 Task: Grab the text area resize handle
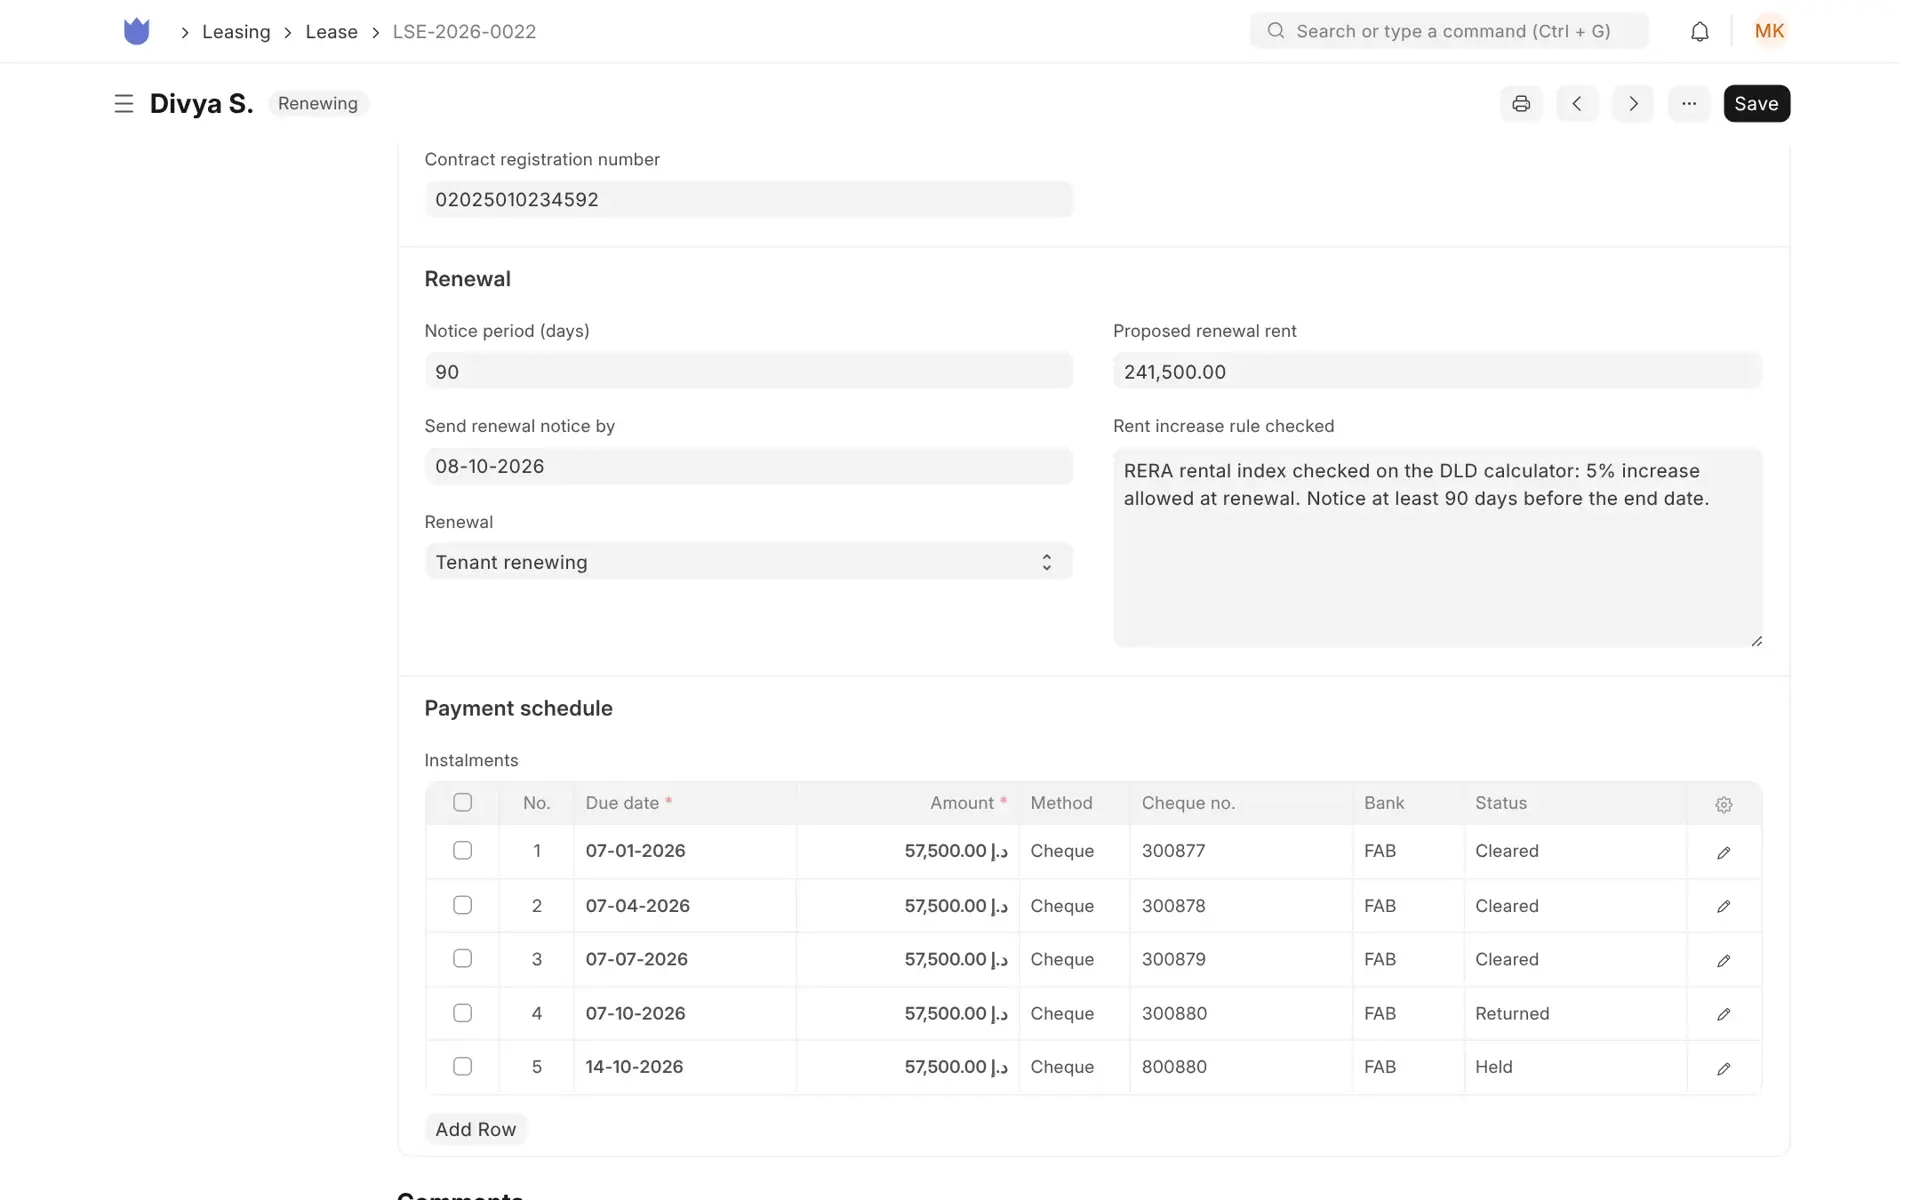click(x=1756, y=641)
